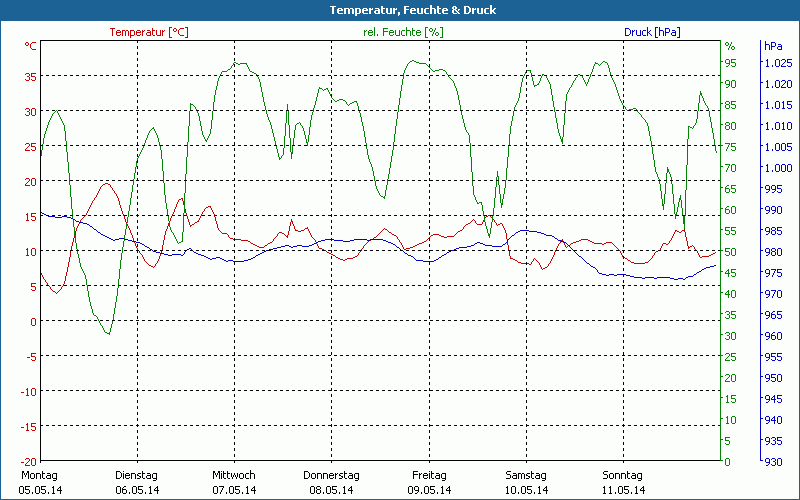Click the blue '980' pressure axis value
Viewport: 800px width, 500px height.
click(x=773, y=252)
